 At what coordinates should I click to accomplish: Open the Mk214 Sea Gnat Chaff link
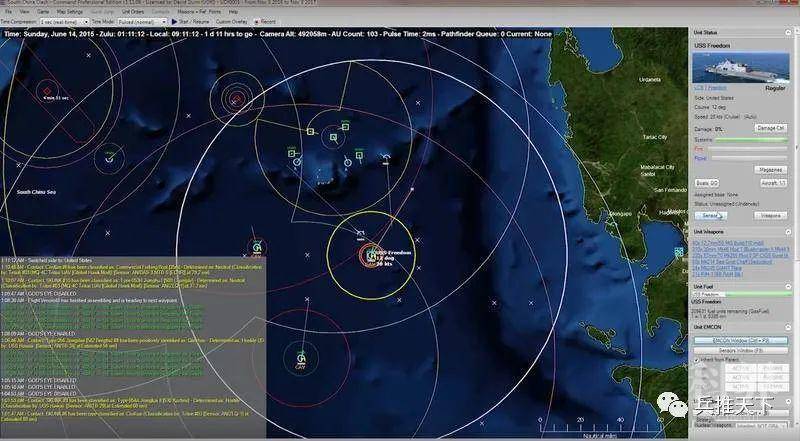[732, 262]
